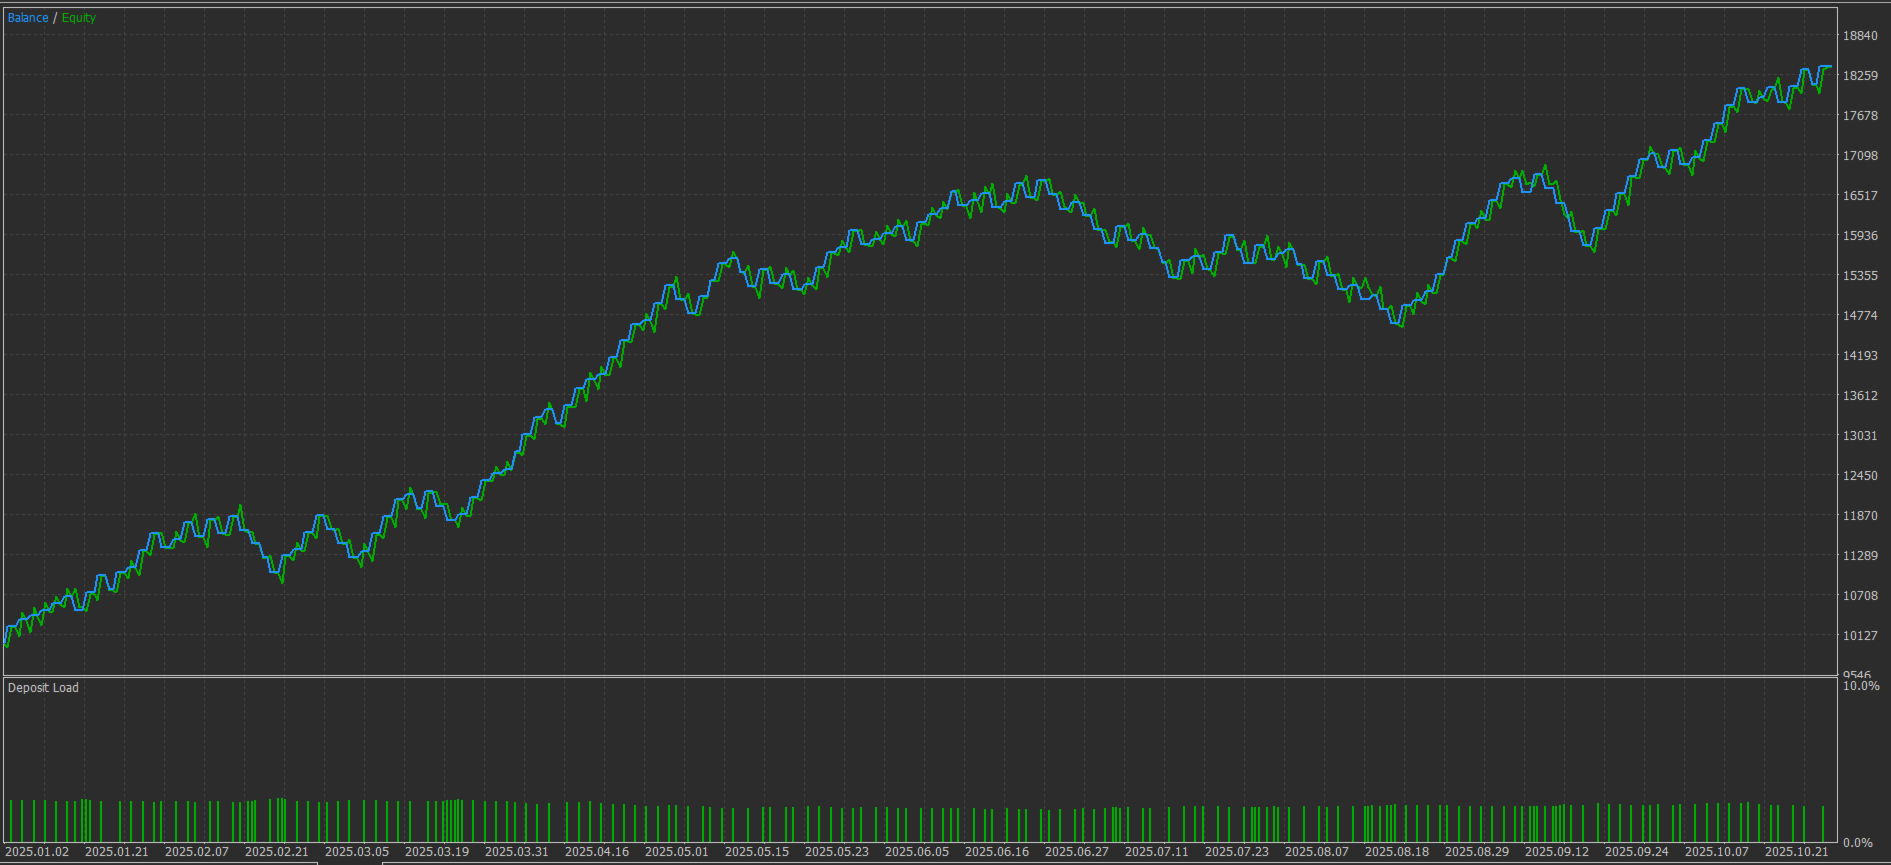Click the 11870 scale label
The image size is (1891, 865).
(x=1860, y=516)
